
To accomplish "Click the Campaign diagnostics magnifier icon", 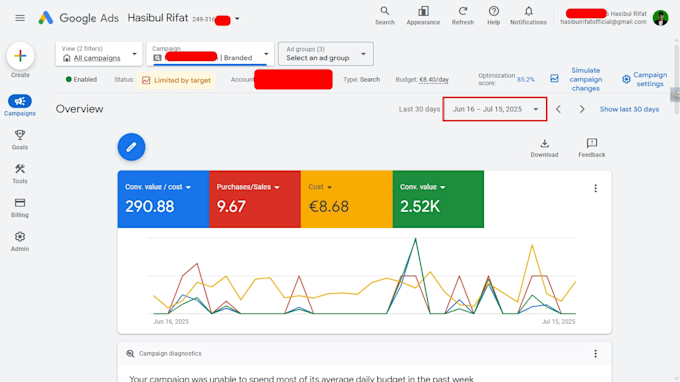I will pos(130,353).
